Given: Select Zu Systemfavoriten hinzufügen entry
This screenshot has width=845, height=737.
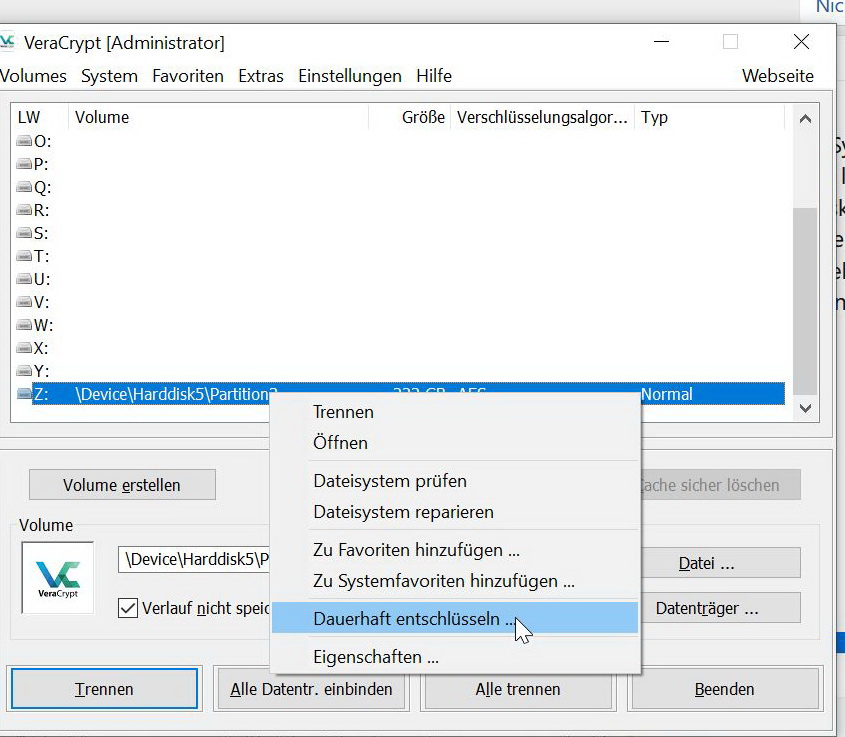Looking at the screenshot, I should point(455,581).
